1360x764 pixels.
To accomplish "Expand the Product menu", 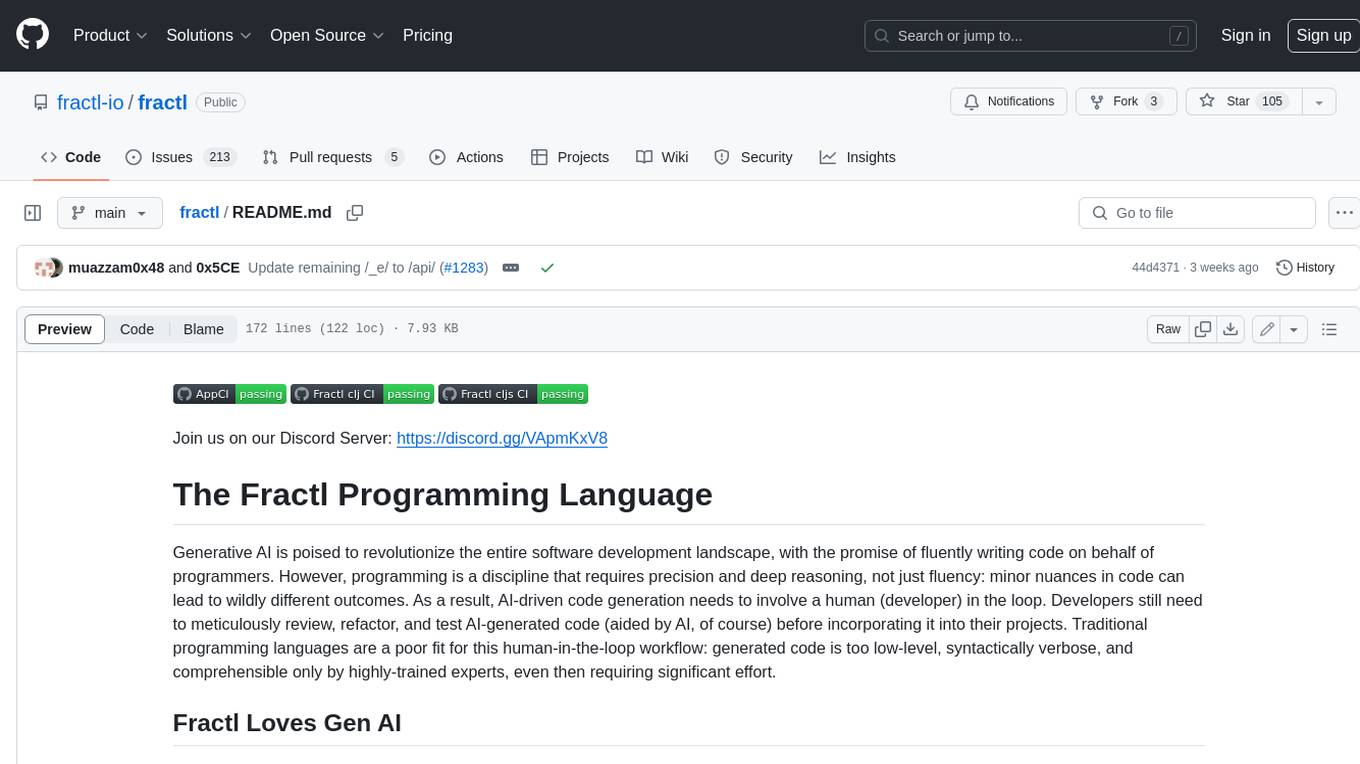I will (110, 35).
